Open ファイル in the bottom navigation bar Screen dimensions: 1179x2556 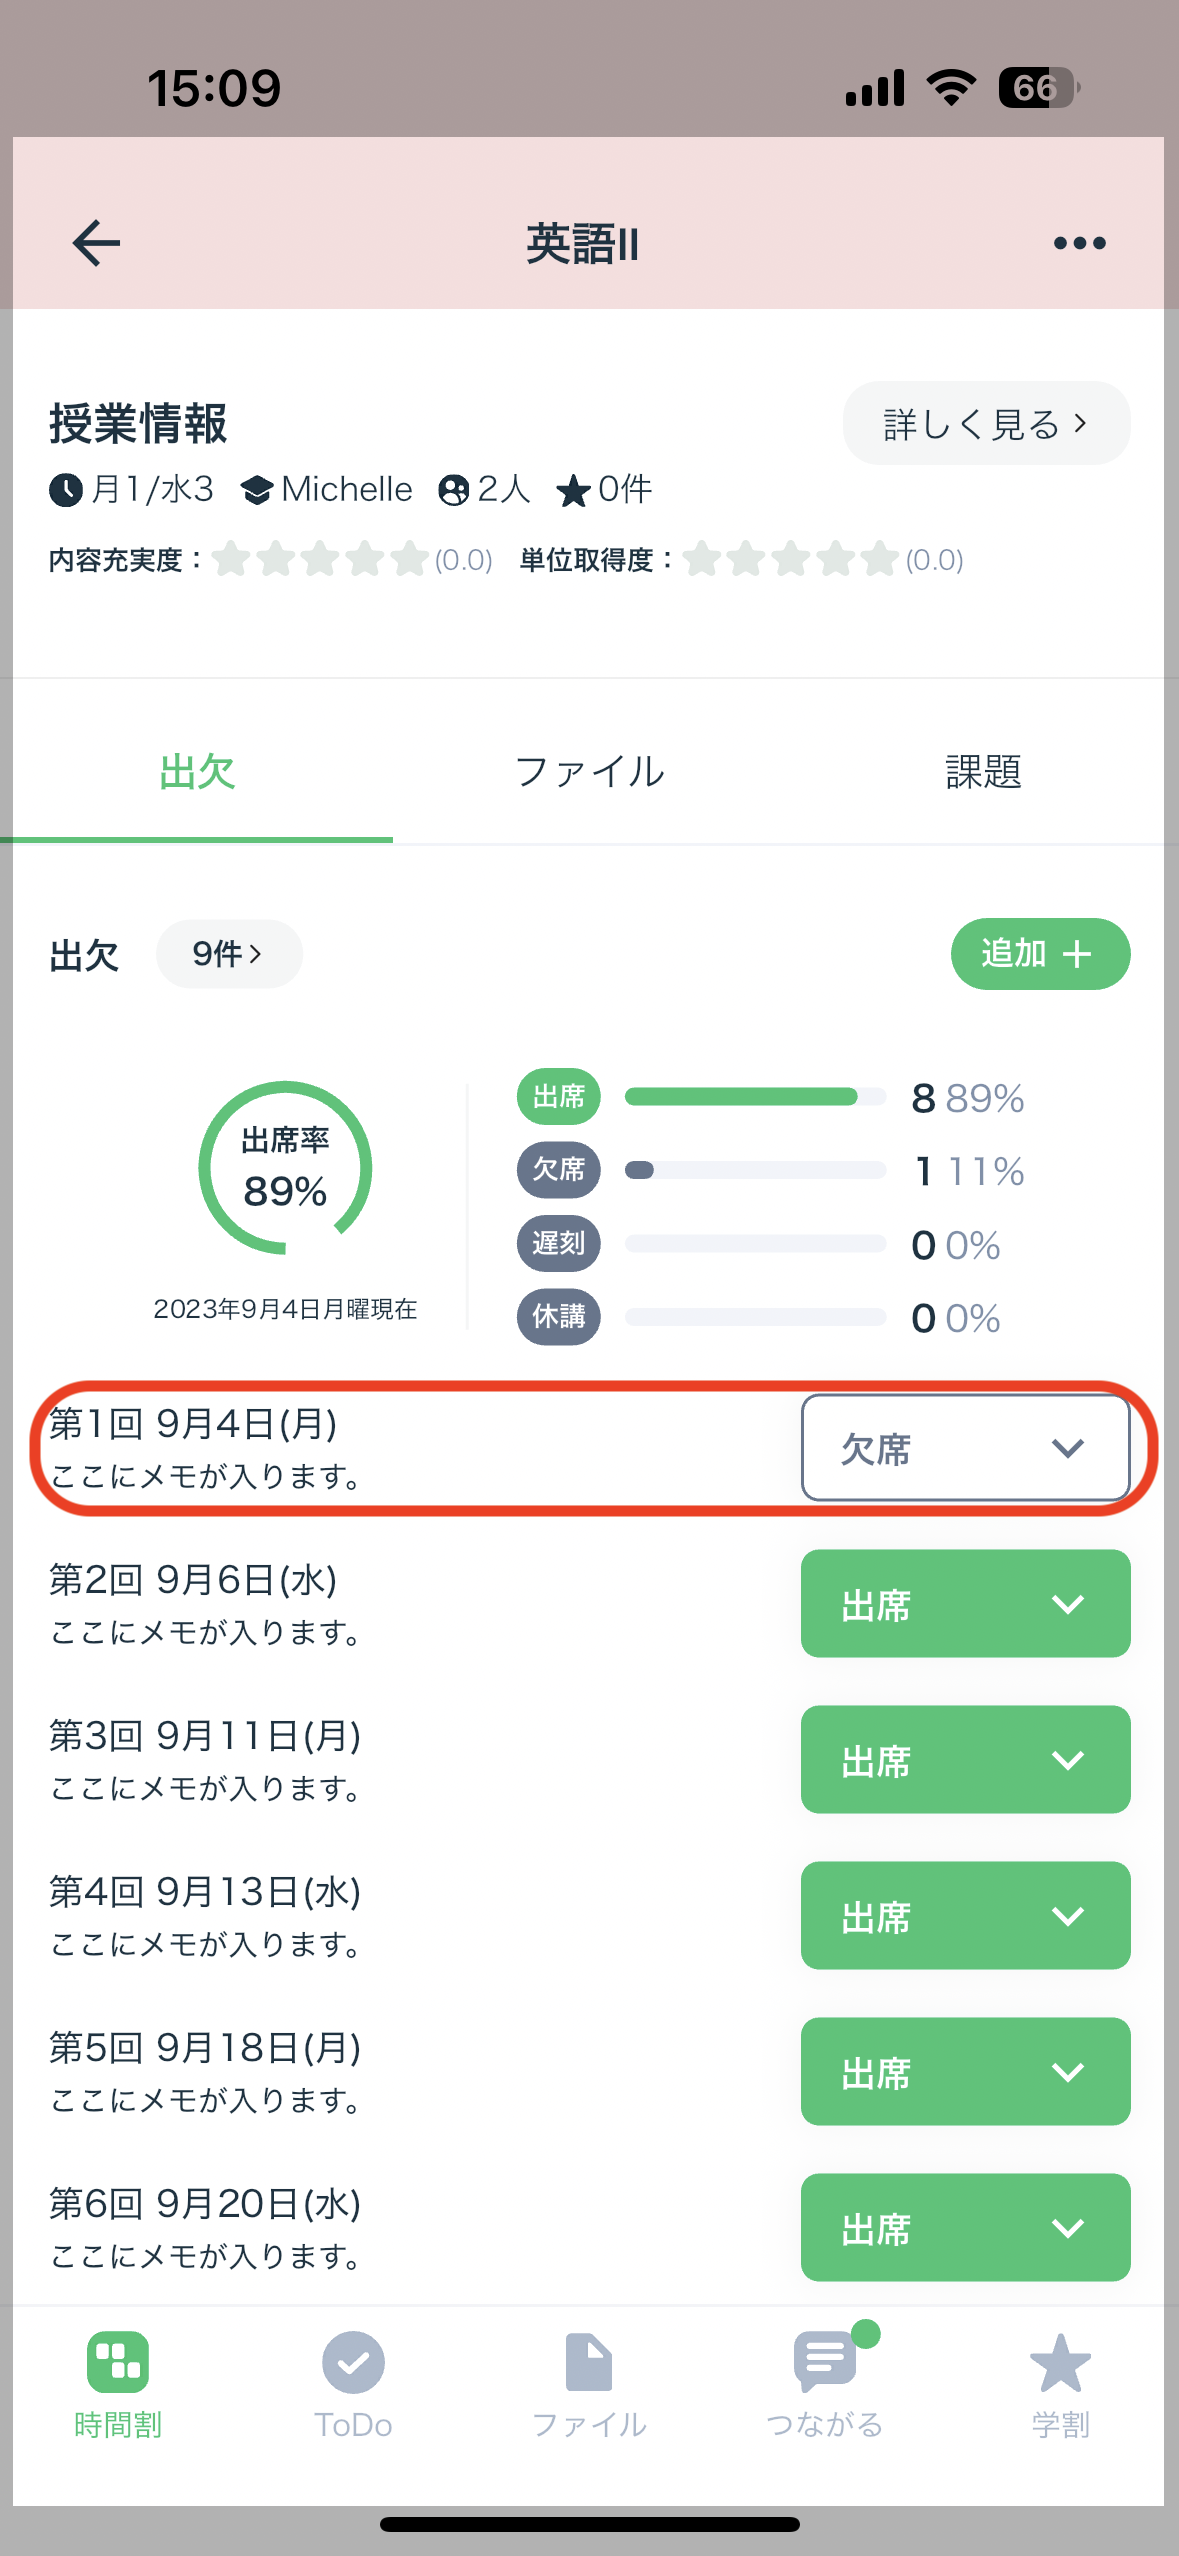(x=589, y=2386)
